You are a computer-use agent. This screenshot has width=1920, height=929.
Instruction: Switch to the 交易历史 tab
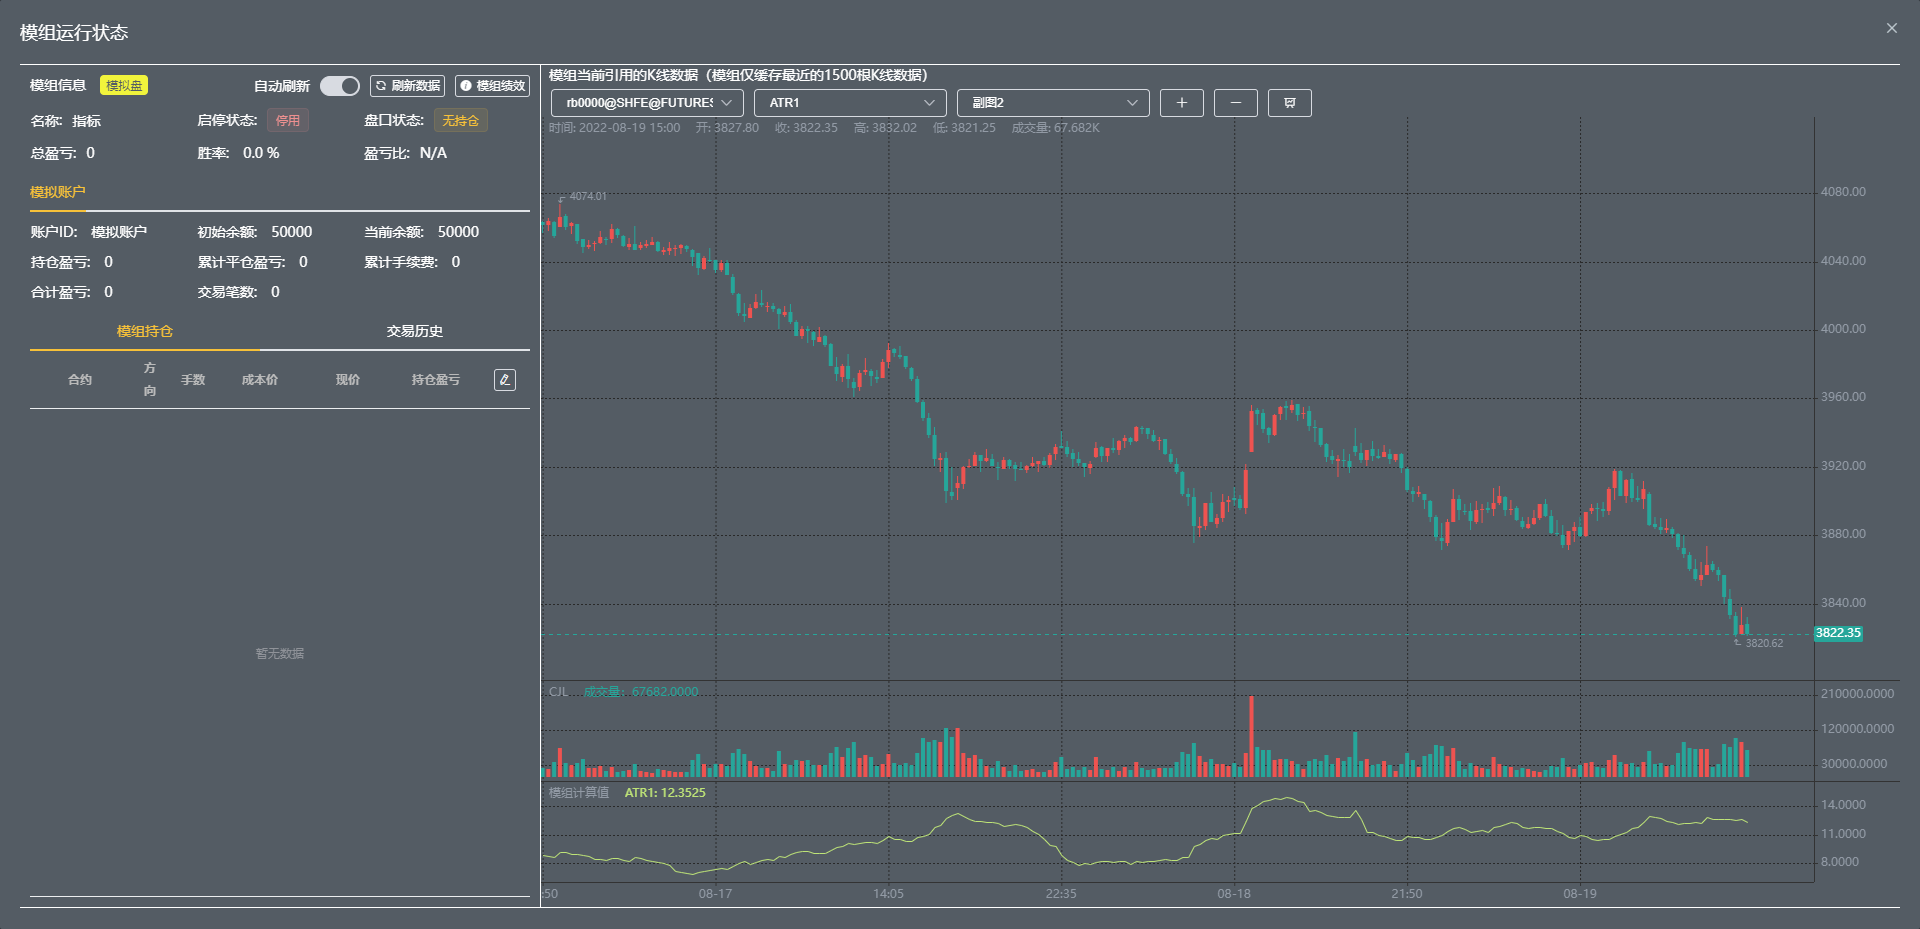click(x=414, y=331)
